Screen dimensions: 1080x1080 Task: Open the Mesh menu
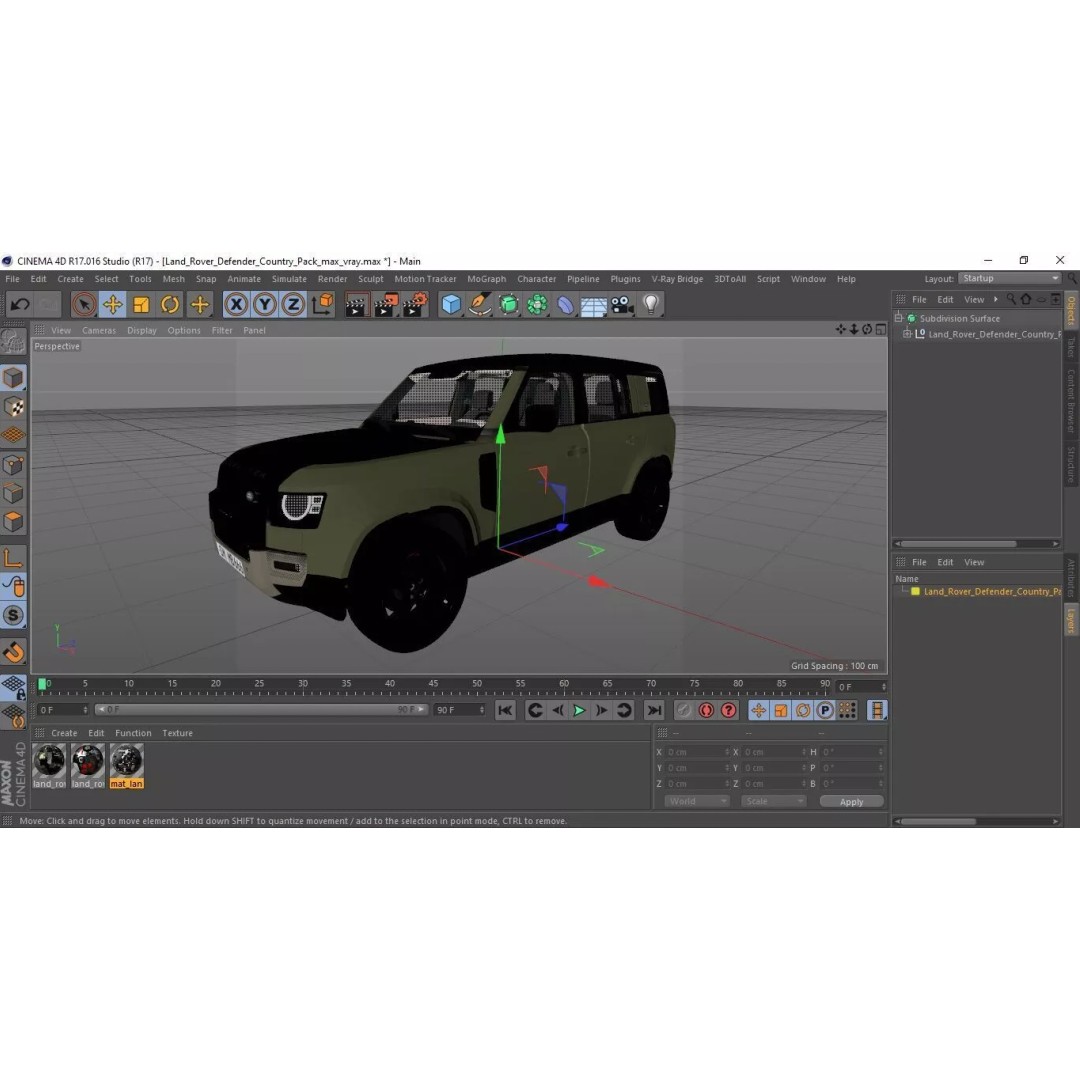(x=174, y=279)
